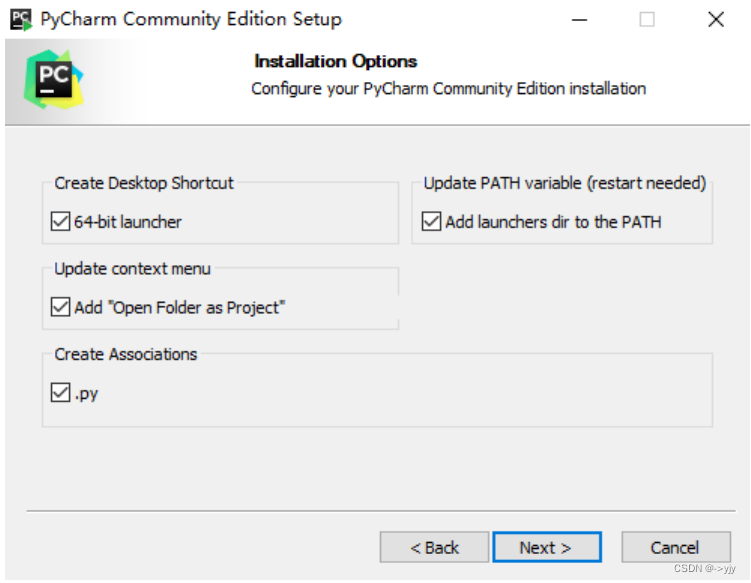This screenshot has width=751, height=583.
Task: Click the Installation Options heading
Action: (x=335, y=61)
